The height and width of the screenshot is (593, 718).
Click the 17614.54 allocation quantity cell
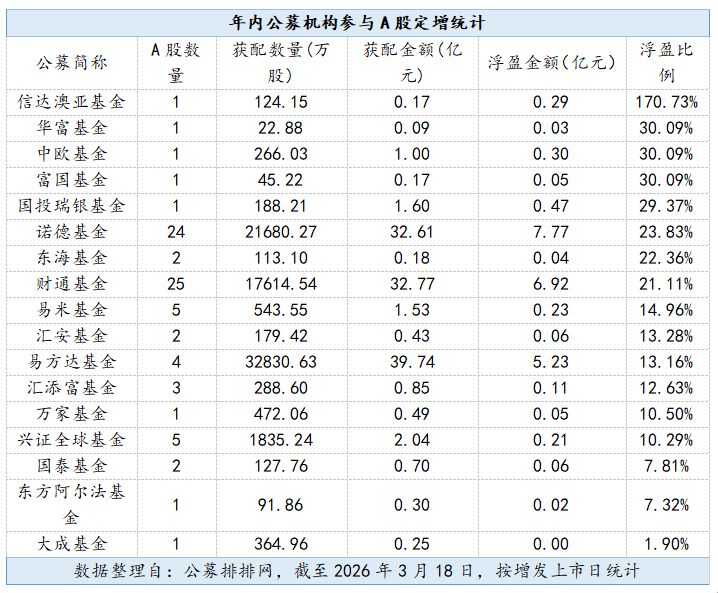pyautogui.click(x=281, y=284)
